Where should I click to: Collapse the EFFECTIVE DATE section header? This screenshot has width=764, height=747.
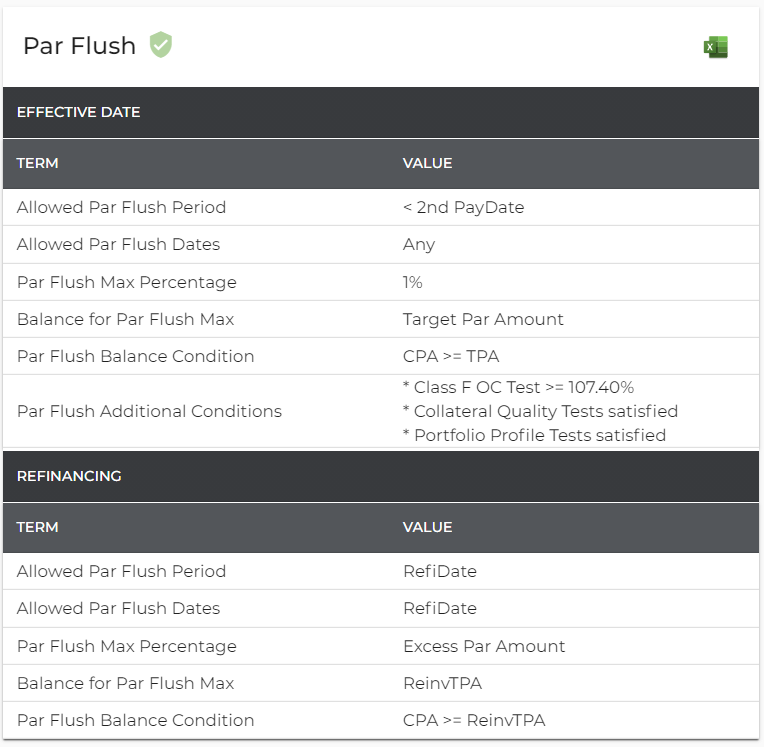[79, 112]
